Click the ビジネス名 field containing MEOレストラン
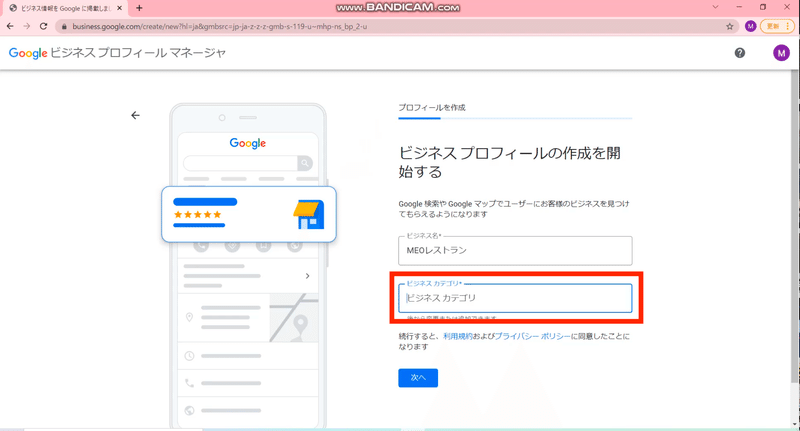 515,250
